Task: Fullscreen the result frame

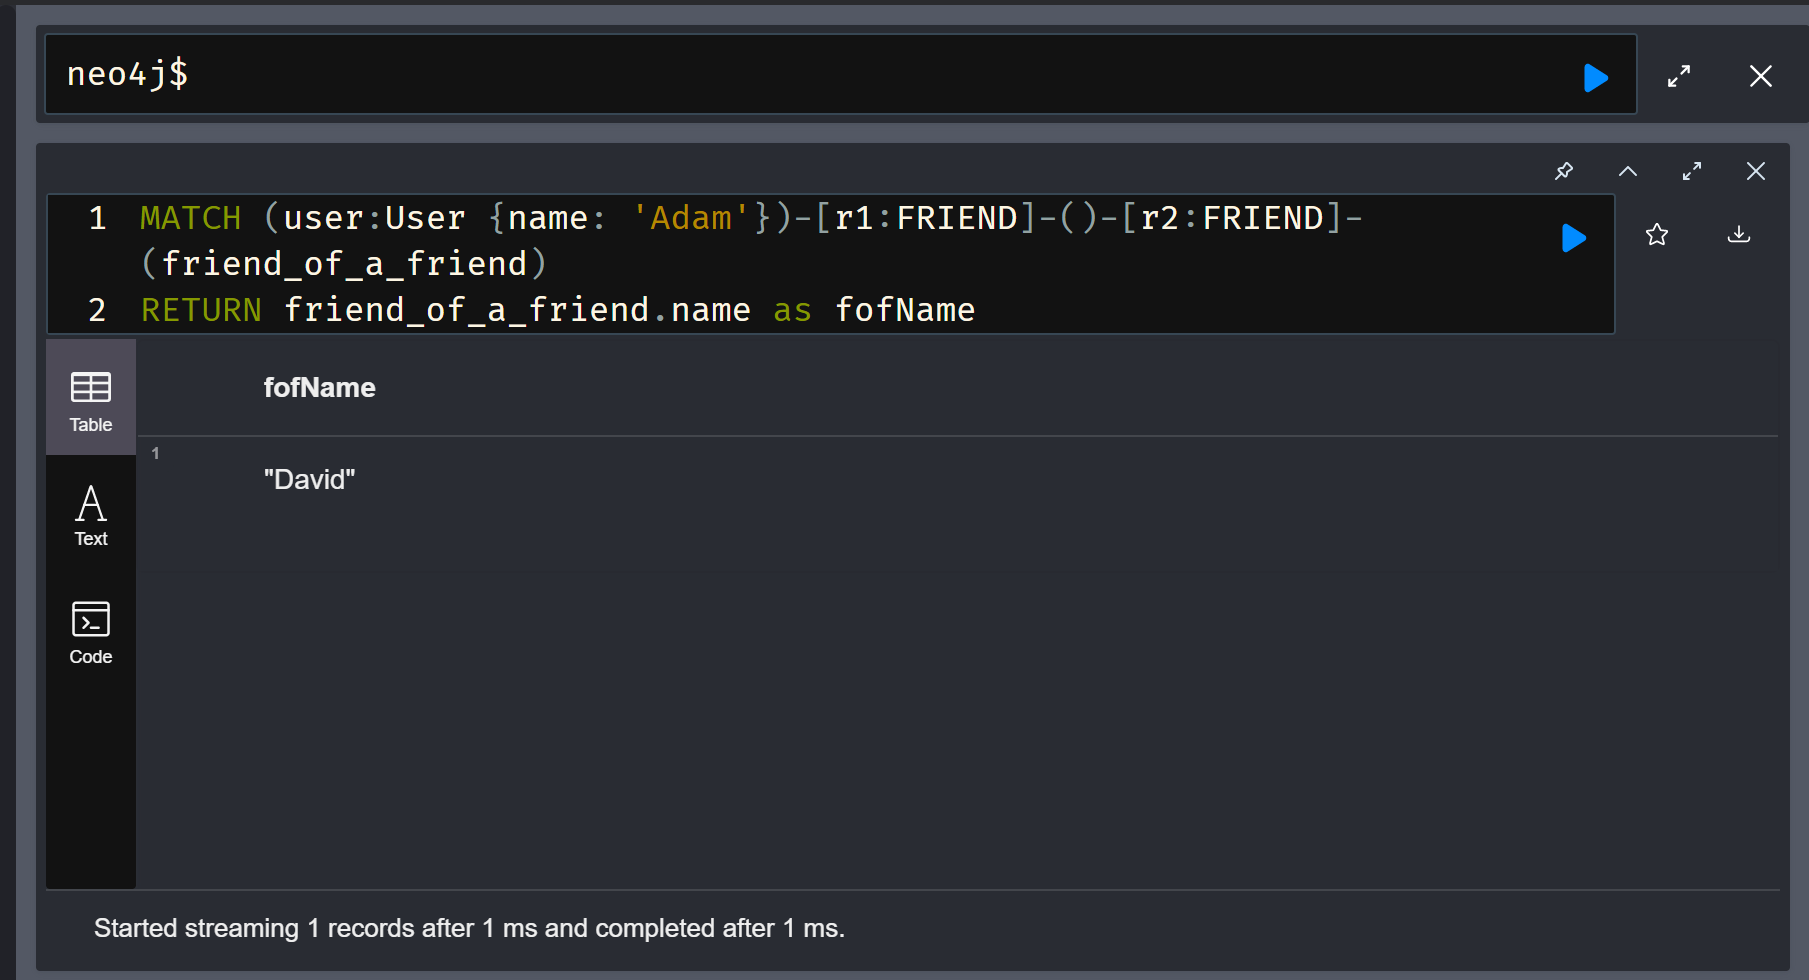Action: pos(1692,171)
